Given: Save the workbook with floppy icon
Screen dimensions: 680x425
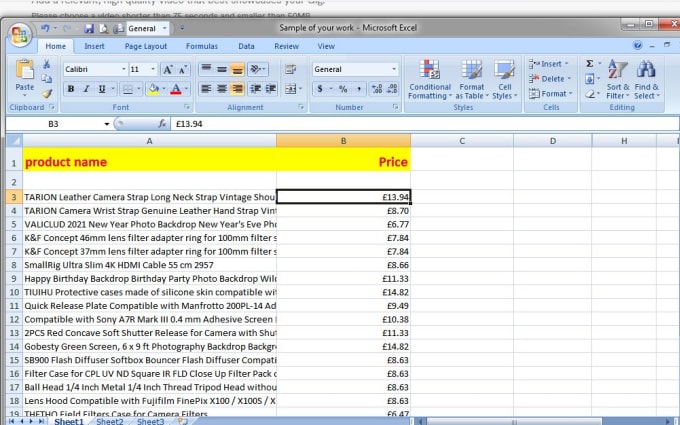Looking at the screenshot, I should tap(89, 29).
